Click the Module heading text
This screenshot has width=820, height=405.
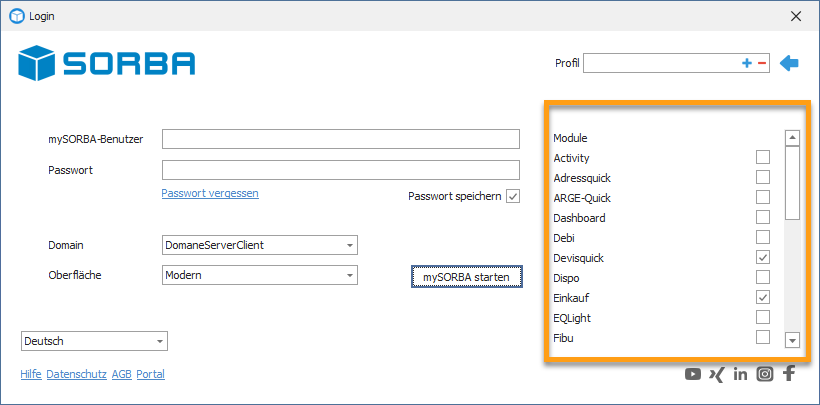(x=571, y=138)
